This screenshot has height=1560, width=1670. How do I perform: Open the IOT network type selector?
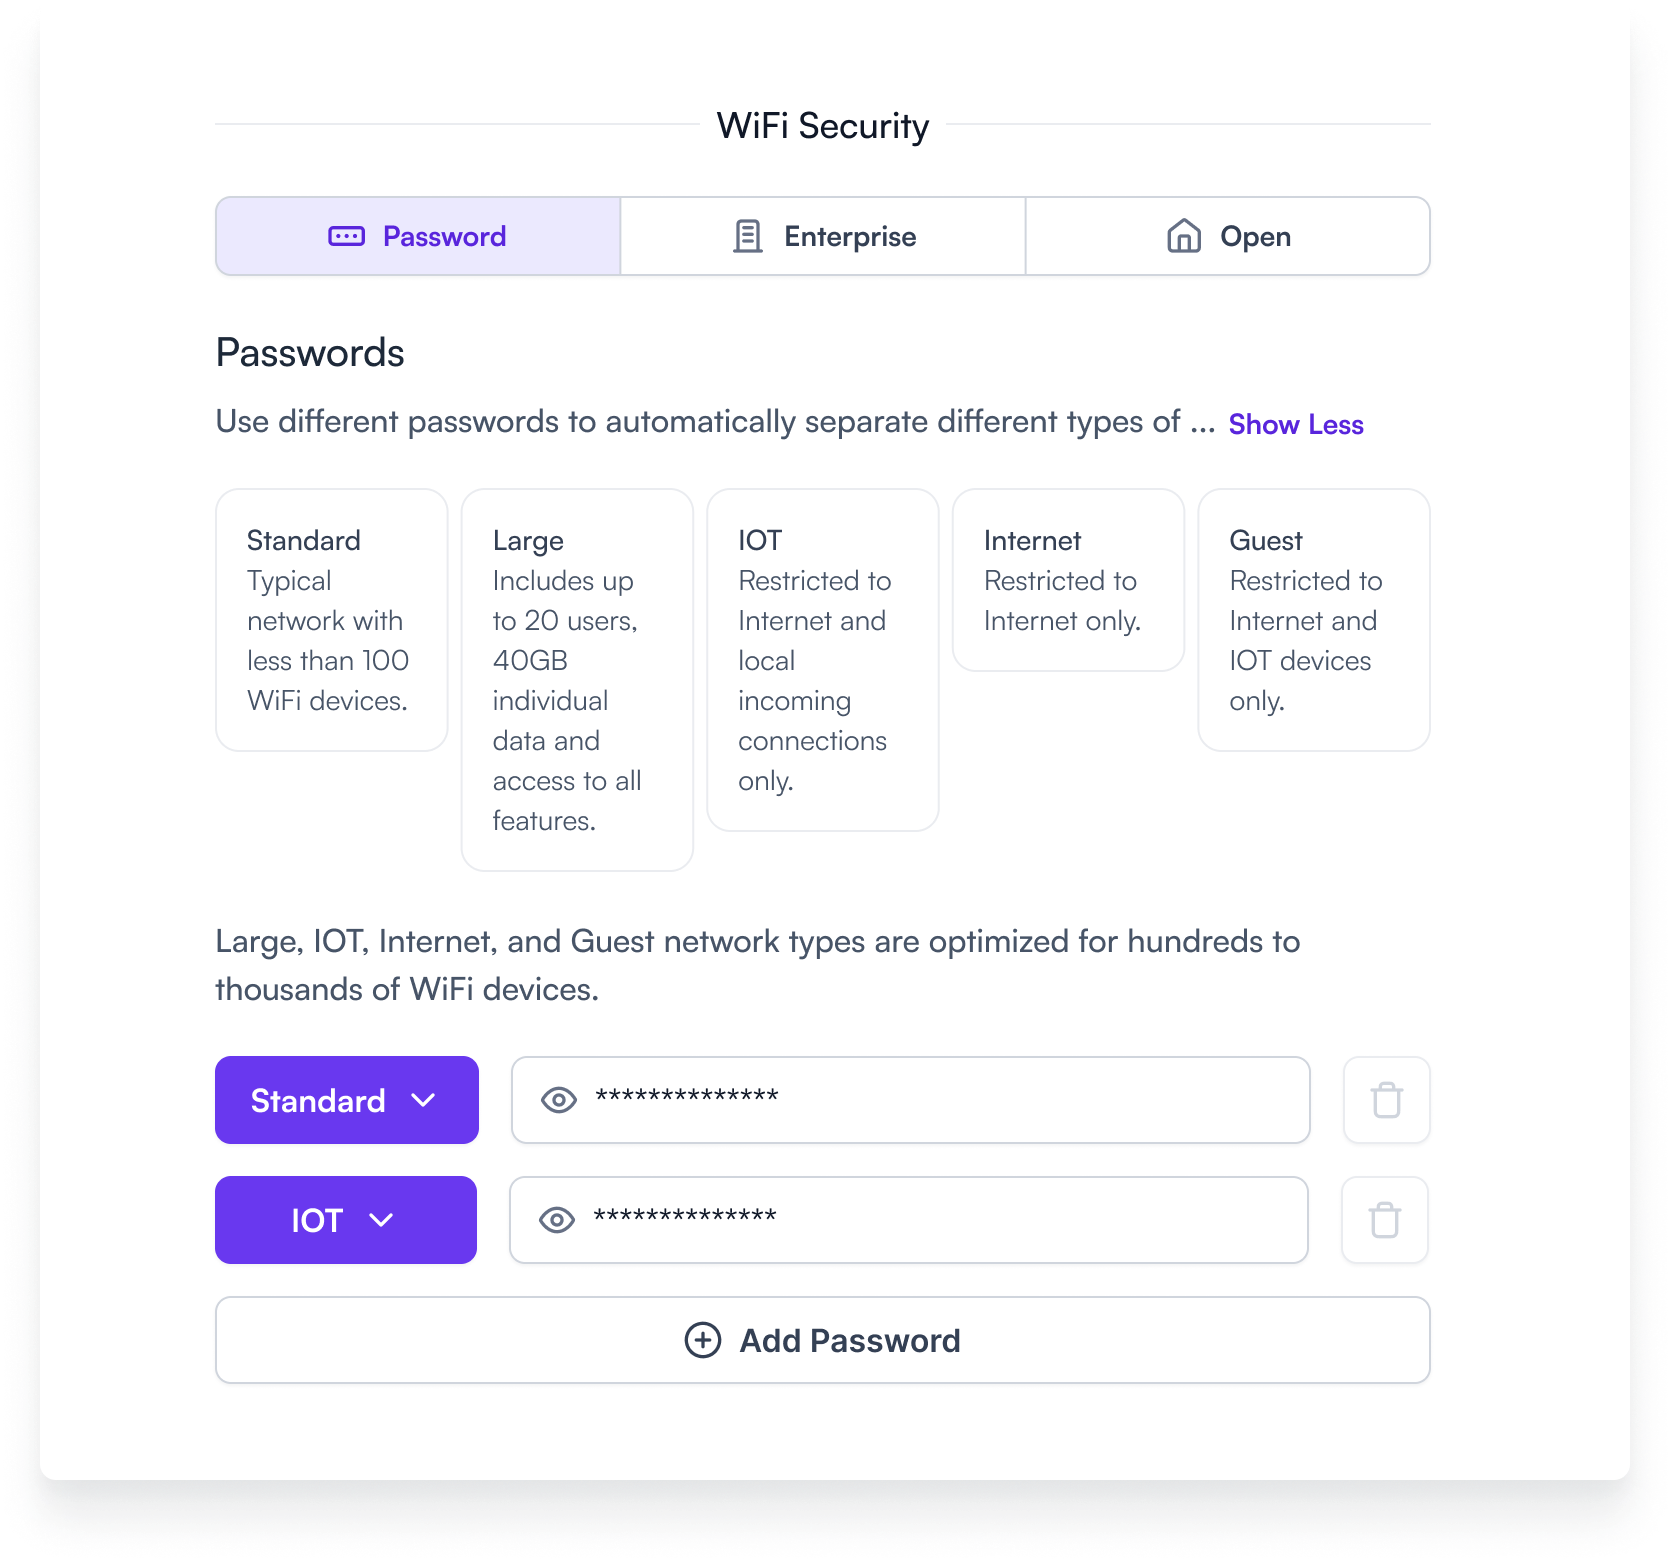click(345, 1220)
